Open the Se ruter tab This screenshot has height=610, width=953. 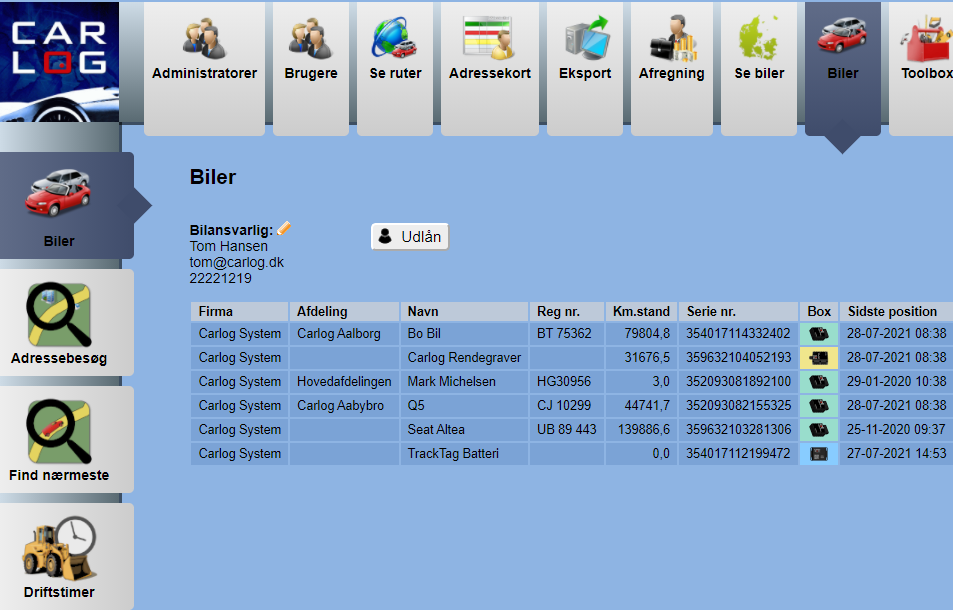tap(395, 67)
